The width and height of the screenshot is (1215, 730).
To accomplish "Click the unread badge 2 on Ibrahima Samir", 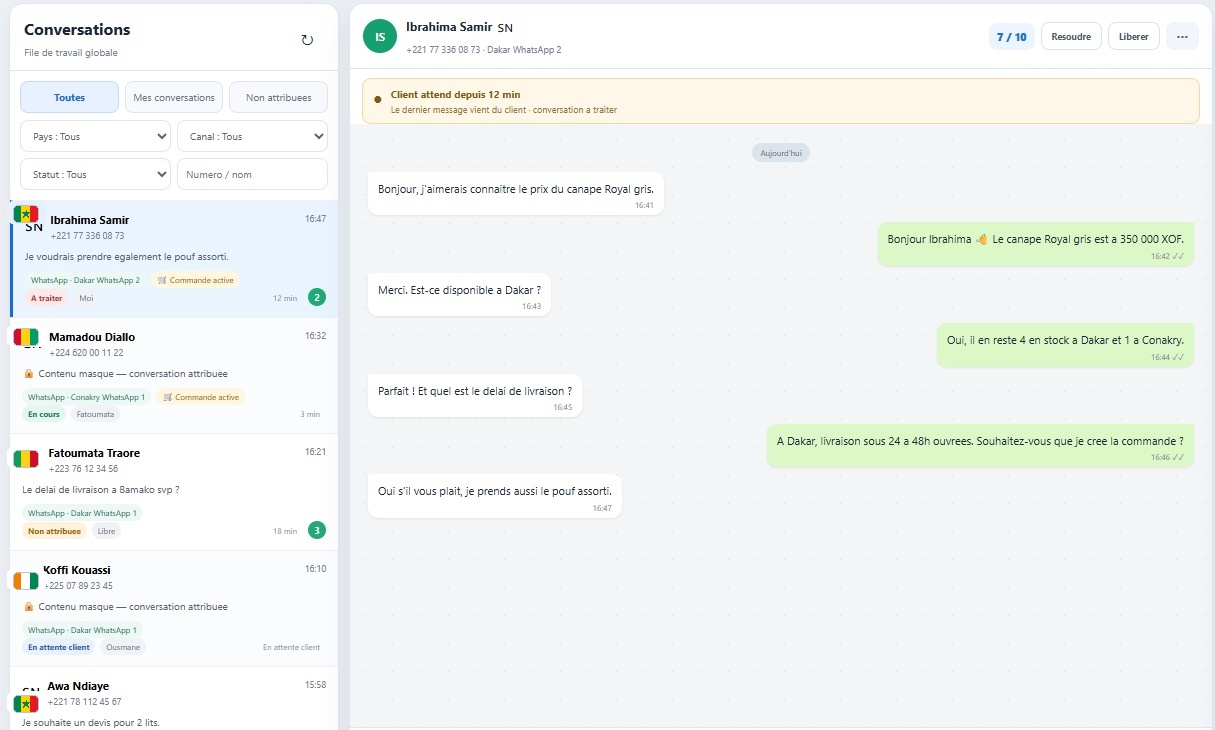I will [317, 297].
